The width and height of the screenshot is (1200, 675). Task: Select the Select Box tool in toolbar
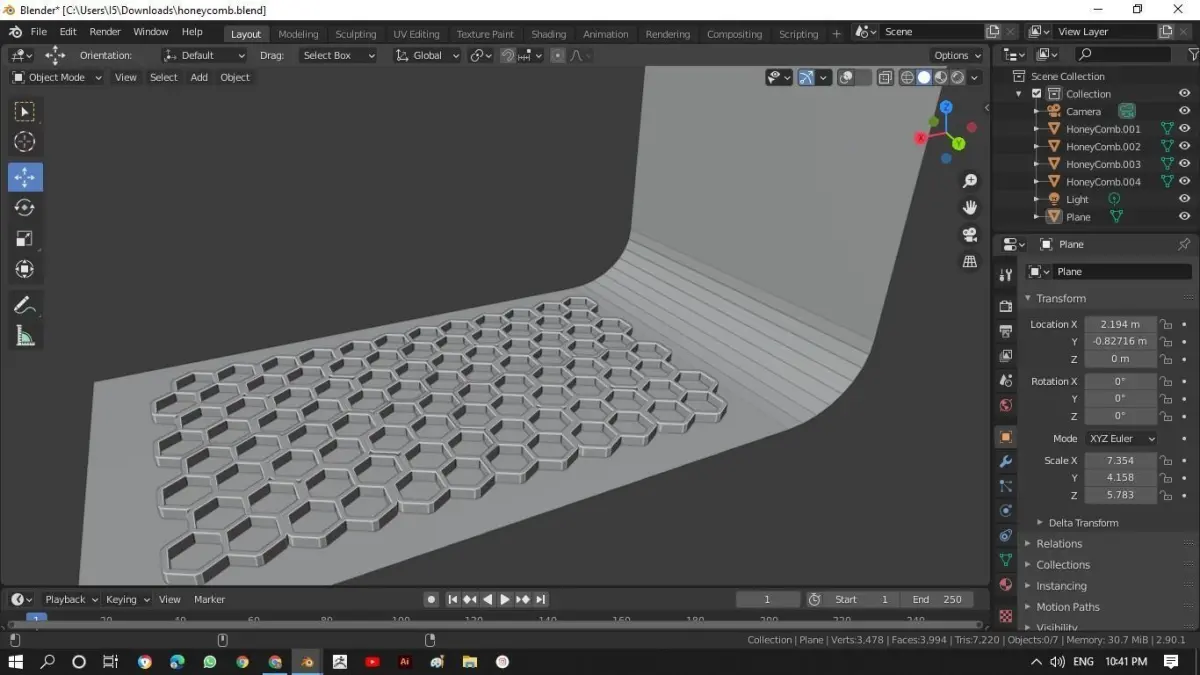[25, 111]
